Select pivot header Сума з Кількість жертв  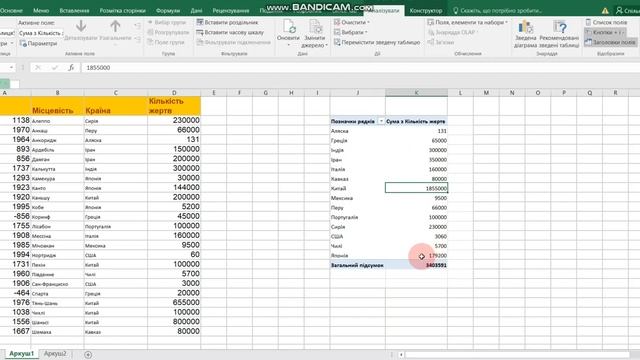(x=416, y=121)
